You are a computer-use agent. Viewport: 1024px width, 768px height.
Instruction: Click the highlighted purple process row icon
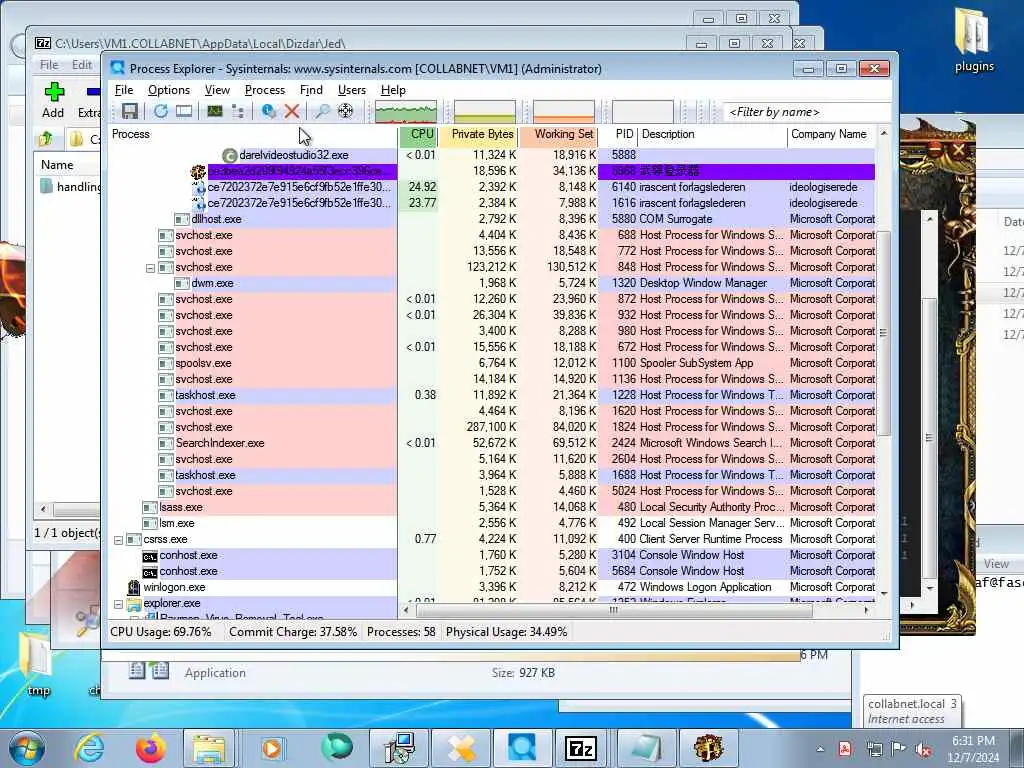[198, 171]
